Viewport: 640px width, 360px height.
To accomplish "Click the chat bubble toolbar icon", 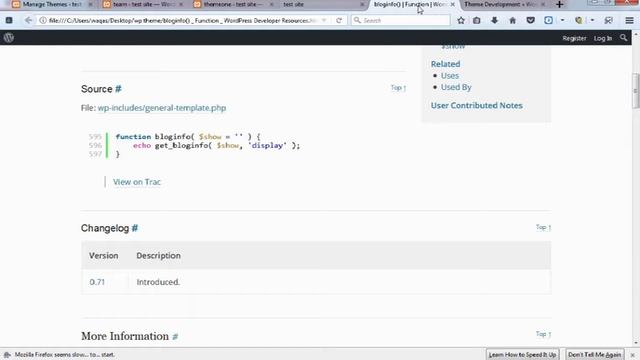I will (608, 20).
